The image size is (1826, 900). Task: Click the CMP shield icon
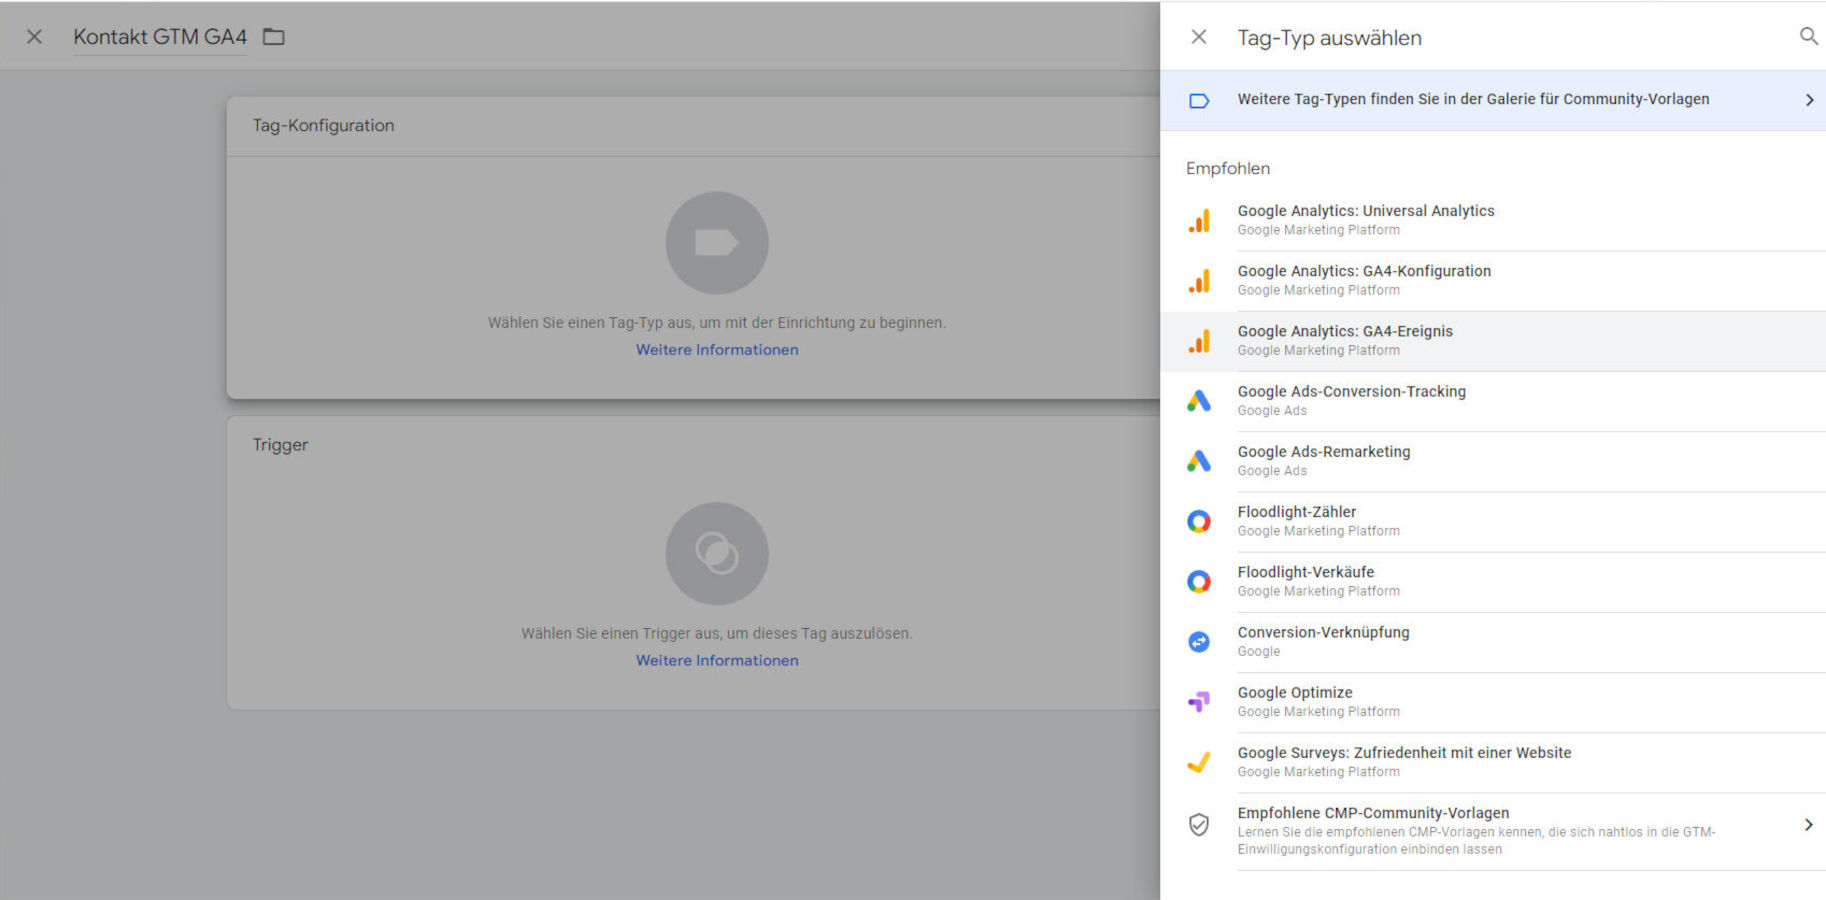(1199, 824)
